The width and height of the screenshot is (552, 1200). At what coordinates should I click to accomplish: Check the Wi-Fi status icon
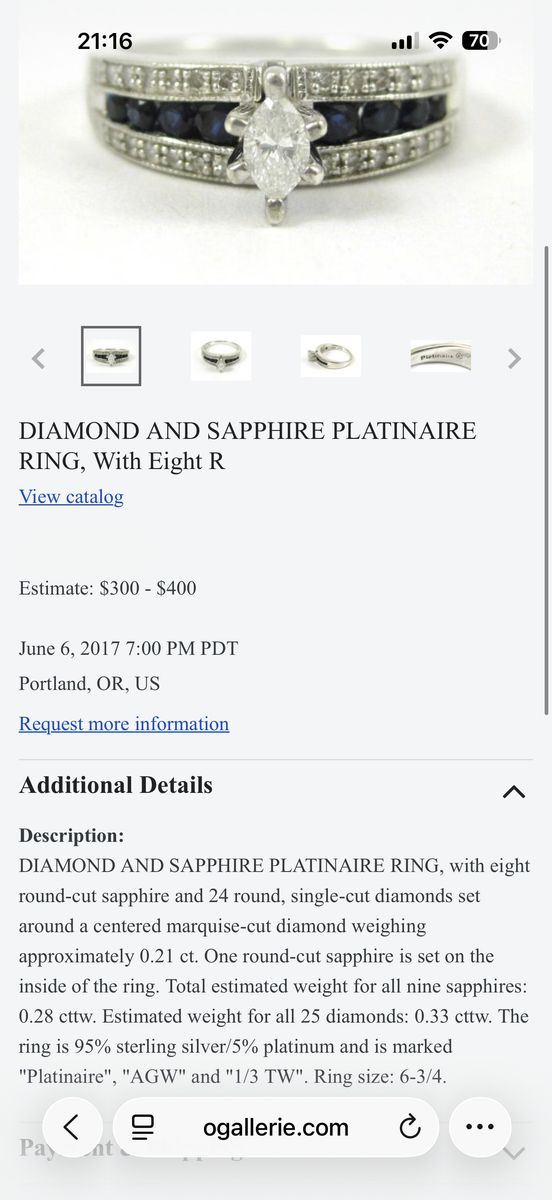coord(440,41)
